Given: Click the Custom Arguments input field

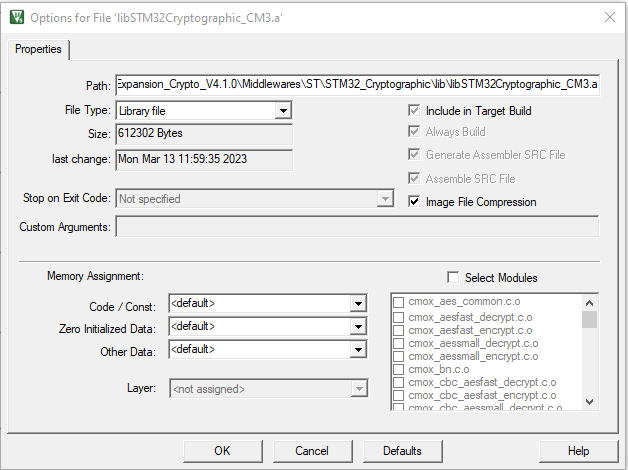Looking at the screenshot, I should pyautogui.click(x=357, y=227).
